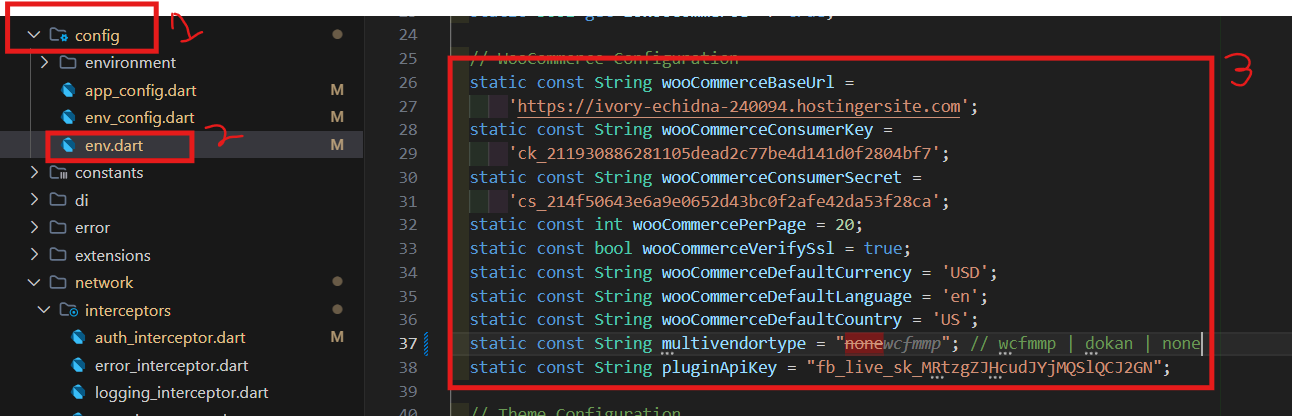Click the Theme Configuration comment line

coord(575,411)
